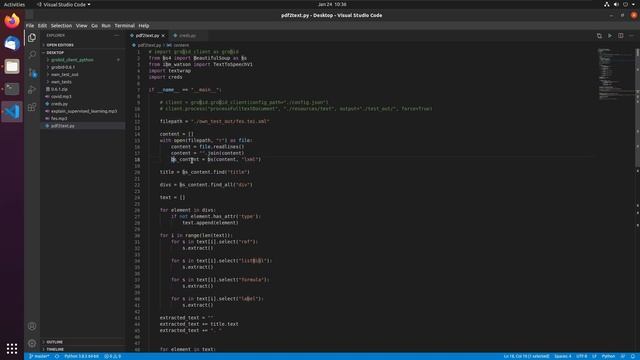
Task: Open fes.mp3 in the explorer
Action: (59, 119)
